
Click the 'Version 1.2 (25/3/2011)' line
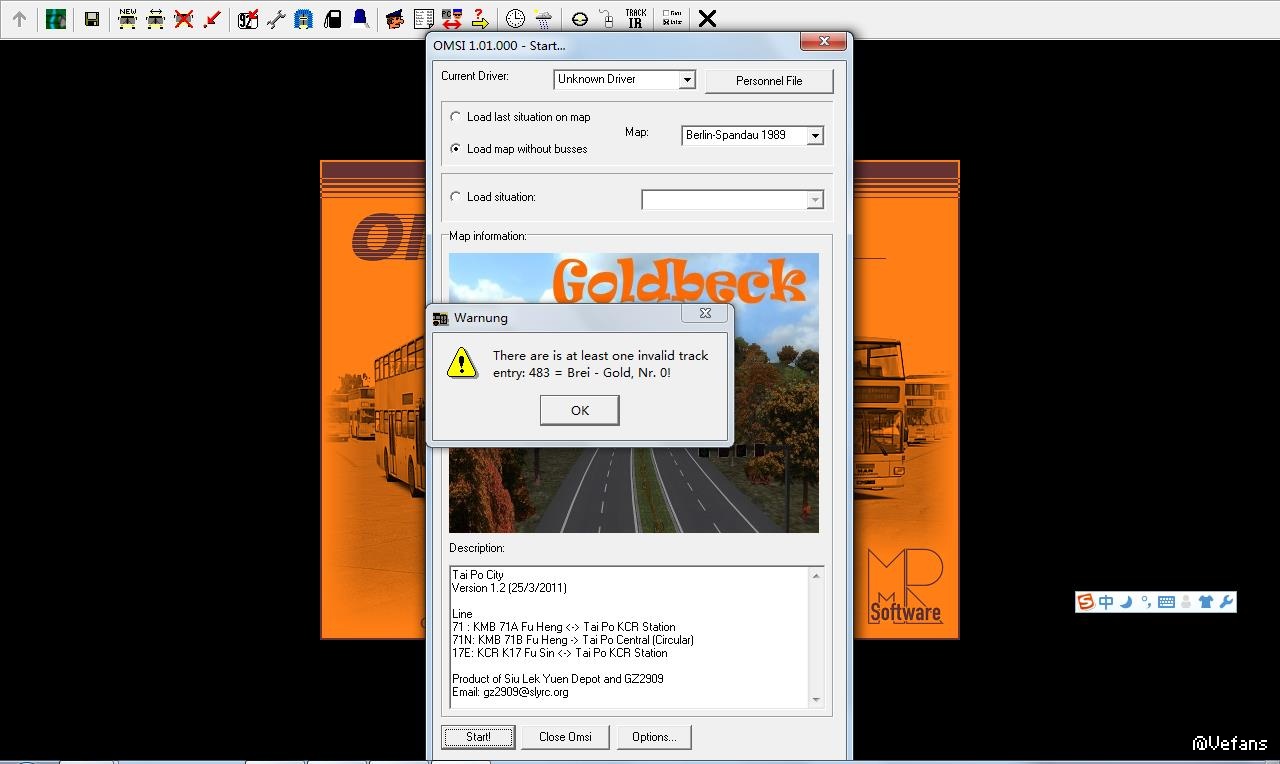click(x=509, y=588)
